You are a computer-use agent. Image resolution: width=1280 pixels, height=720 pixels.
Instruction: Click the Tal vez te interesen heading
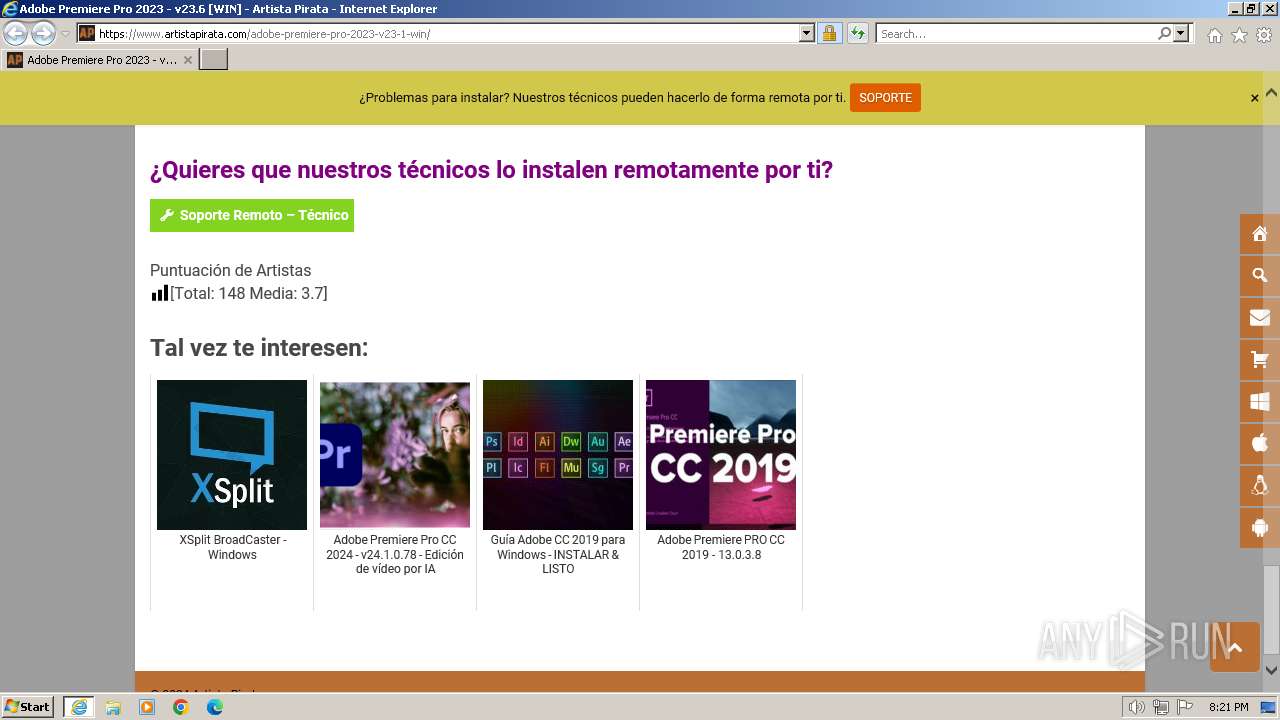259,348
